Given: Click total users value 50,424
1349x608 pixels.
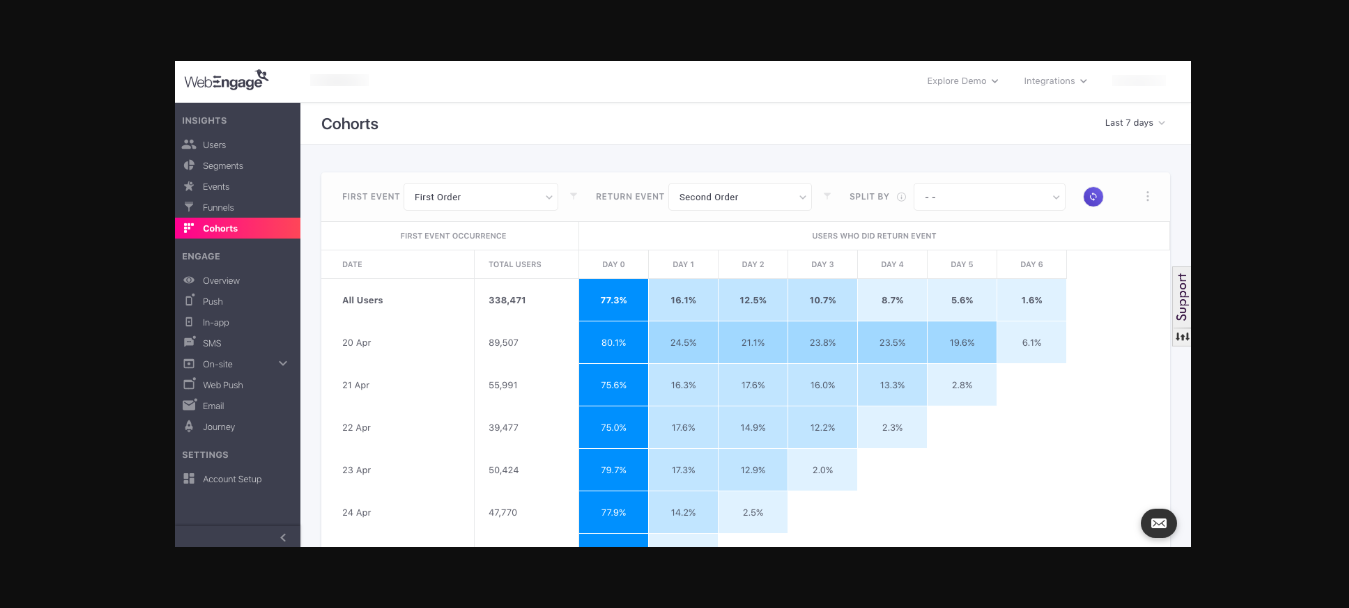Looking at the screenshot, I should (x=504, y=470).
